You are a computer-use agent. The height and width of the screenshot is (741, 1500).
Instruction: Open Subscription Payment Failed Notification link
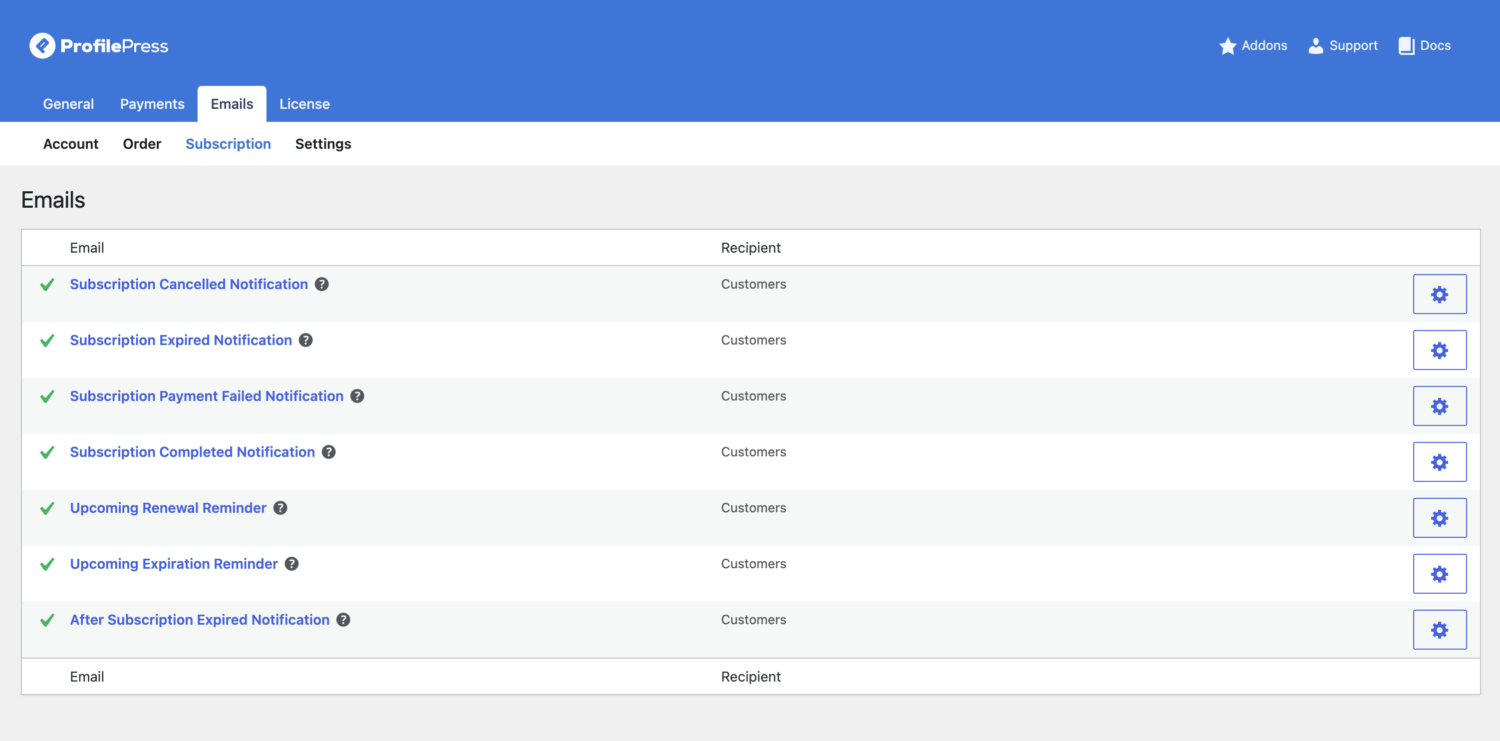coord(207,396)
